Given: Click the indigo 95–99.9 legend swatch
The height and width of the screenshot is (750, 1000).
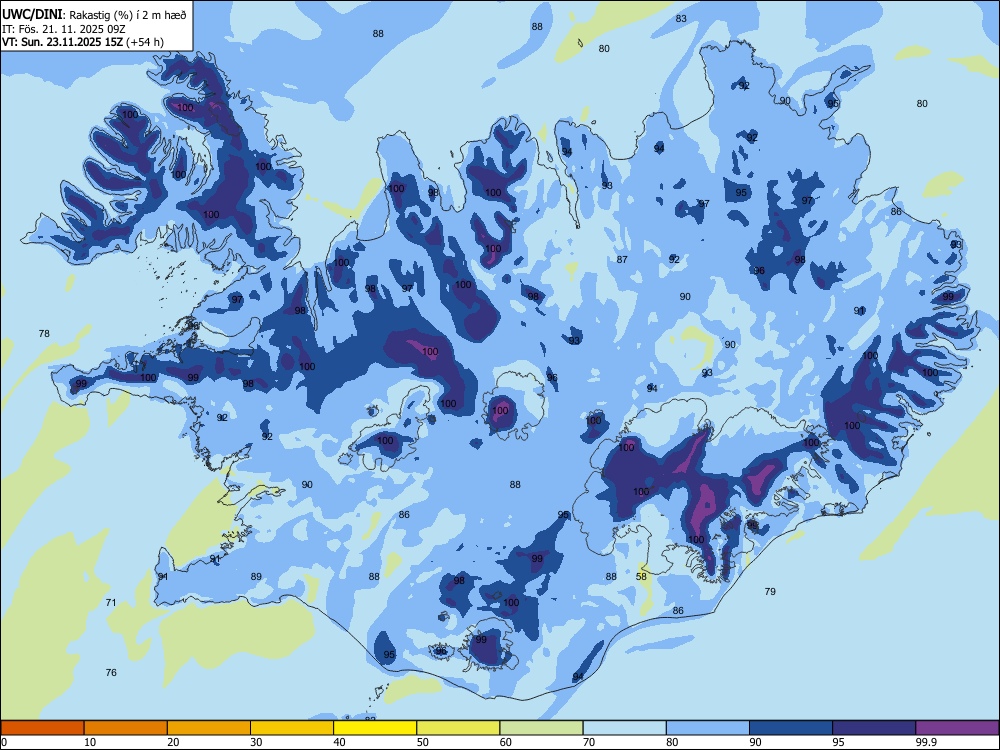Looking at the screenshot, I should pos(874,728).
